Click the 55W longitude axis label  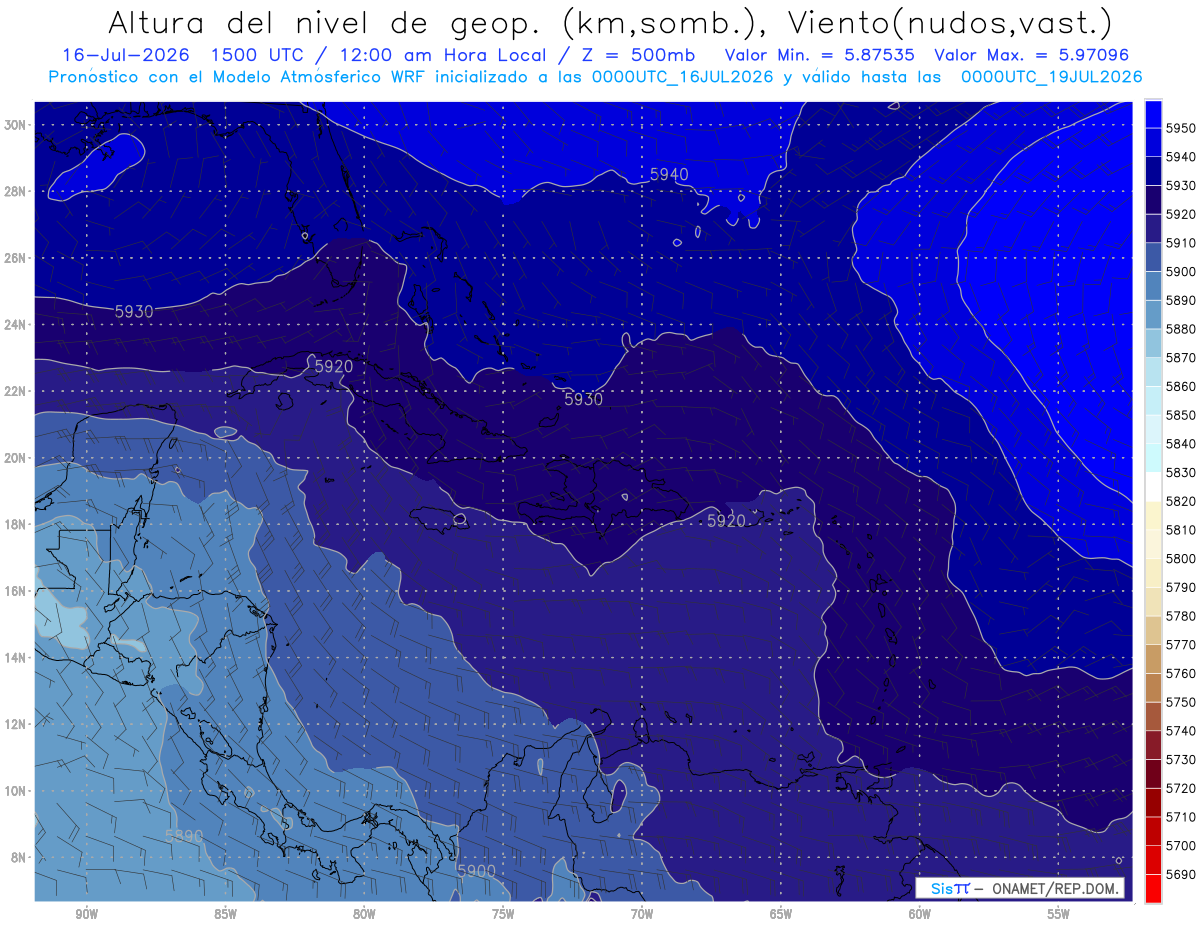(1059, 913)
